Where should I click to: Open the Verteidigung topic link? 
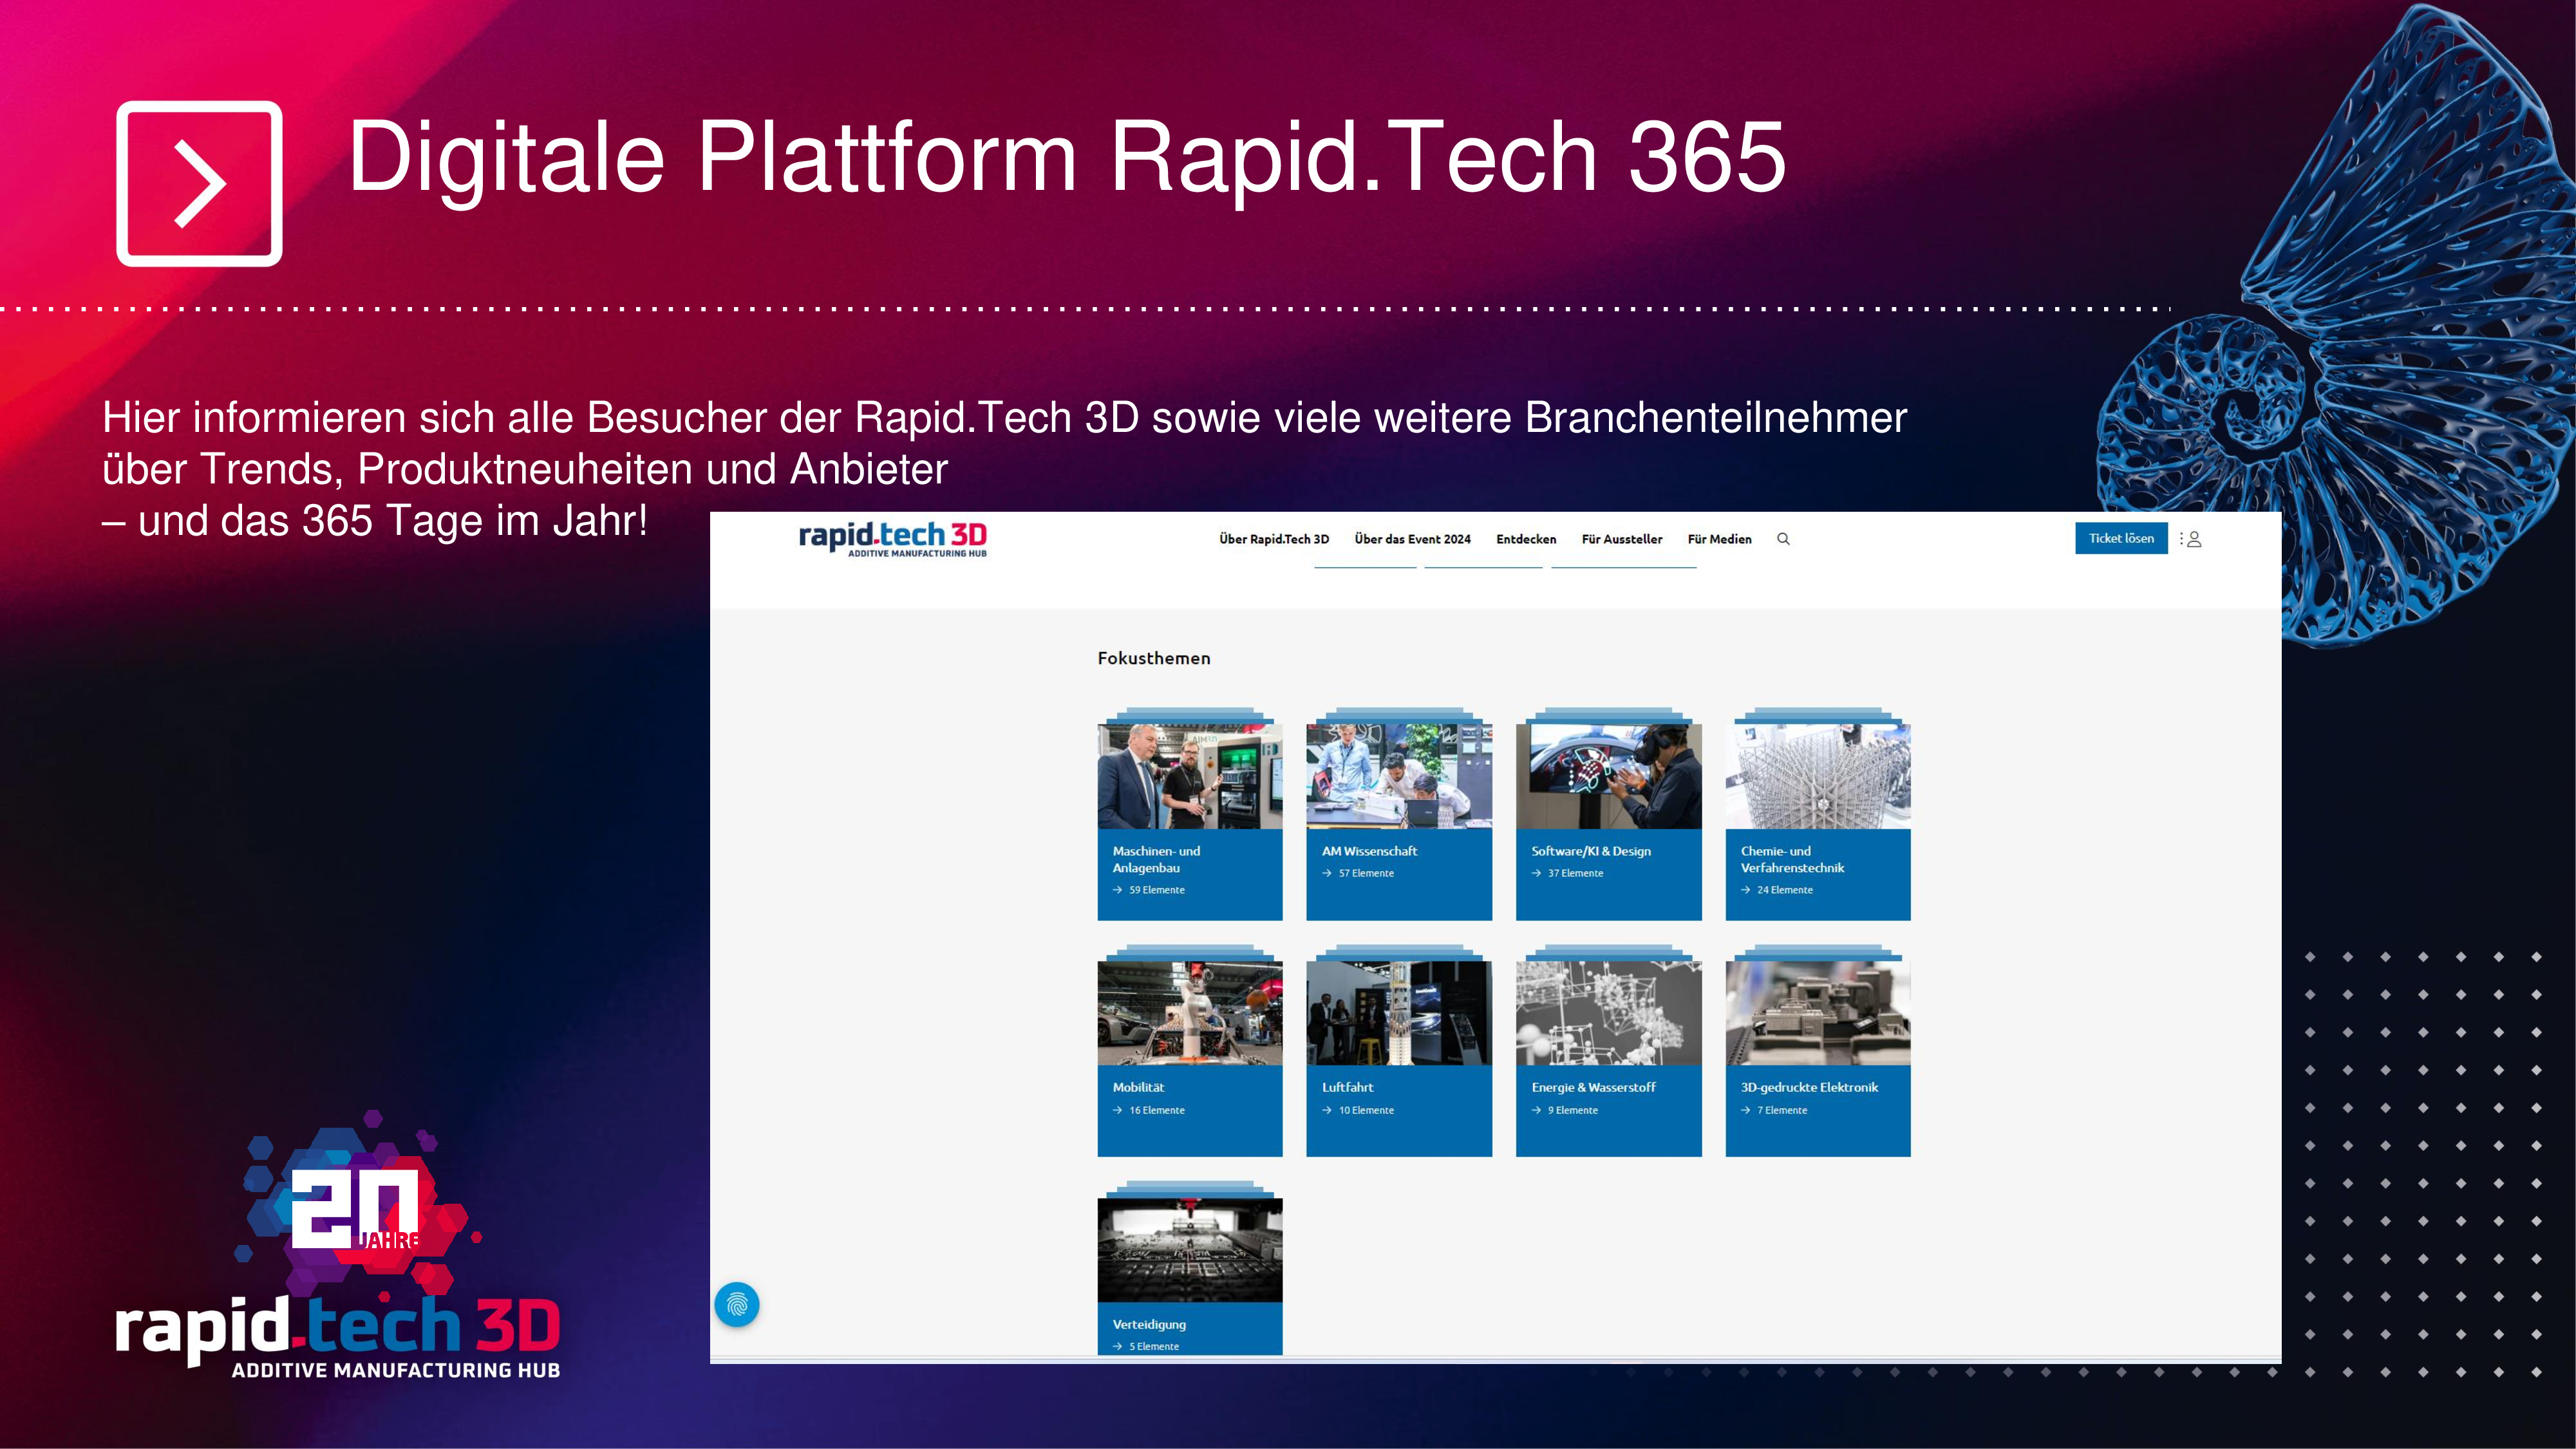[1149, 1324]
